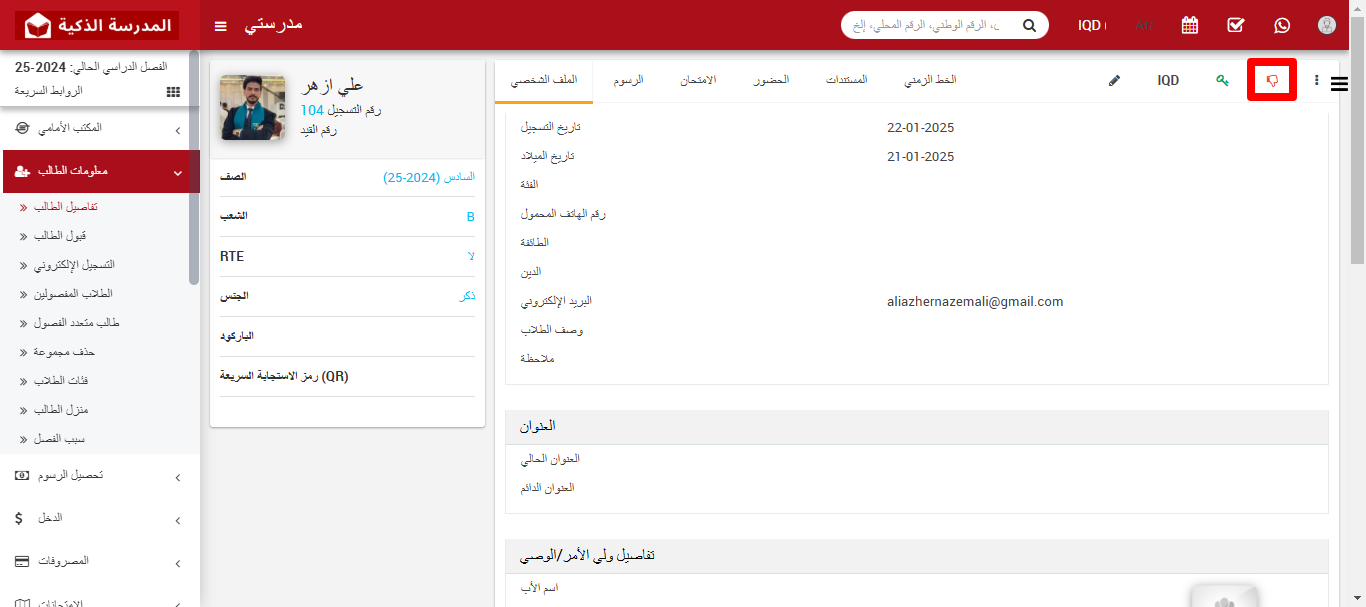Screen dimensions: 1366x607
Task: Click the quick links grid icon in sidebar
Action: [x=173, y=90]
